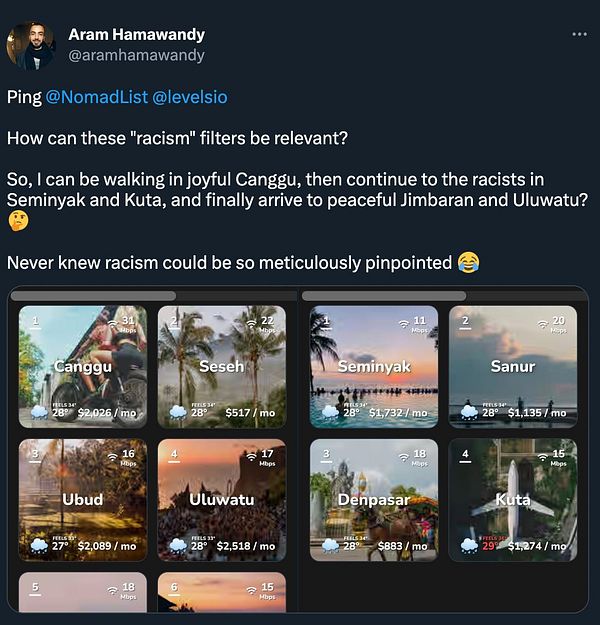Click the right panel's horizontal scrollbar
Image resolution: width=600 pixels, height=625 pixels.
click(x=384, y=296)
